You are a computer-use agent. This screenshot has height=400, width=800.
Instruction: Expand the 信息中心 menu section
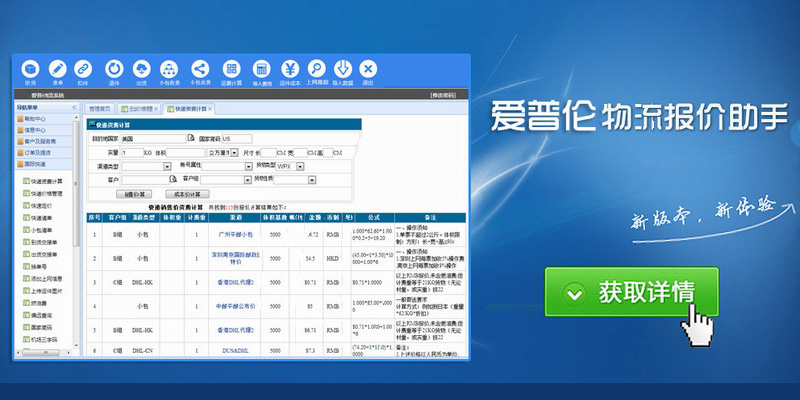(x=43, y=130)
